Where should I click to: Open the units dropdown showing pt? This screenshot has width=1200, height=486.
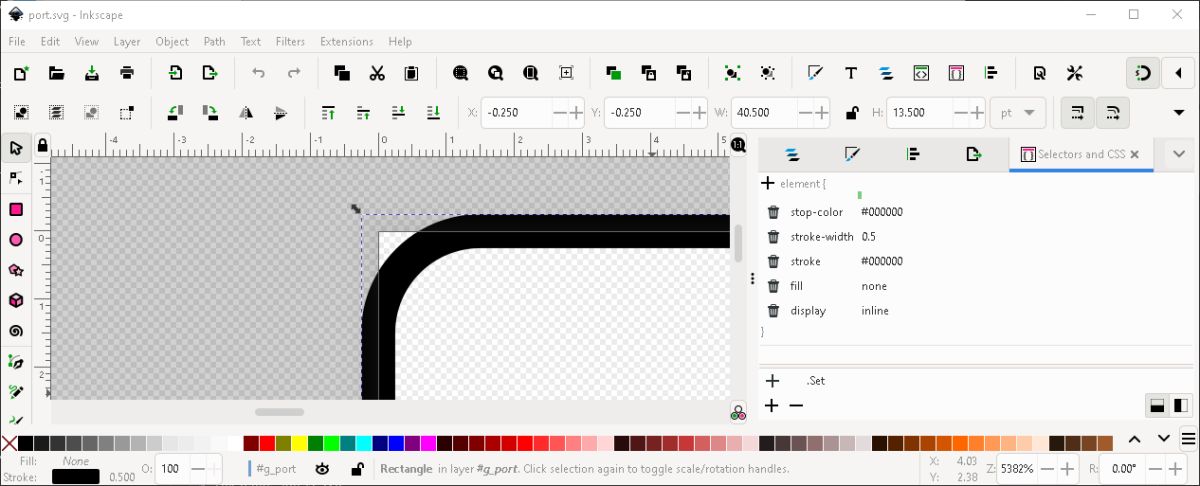pyautogui.click(x=1018, y=113)
